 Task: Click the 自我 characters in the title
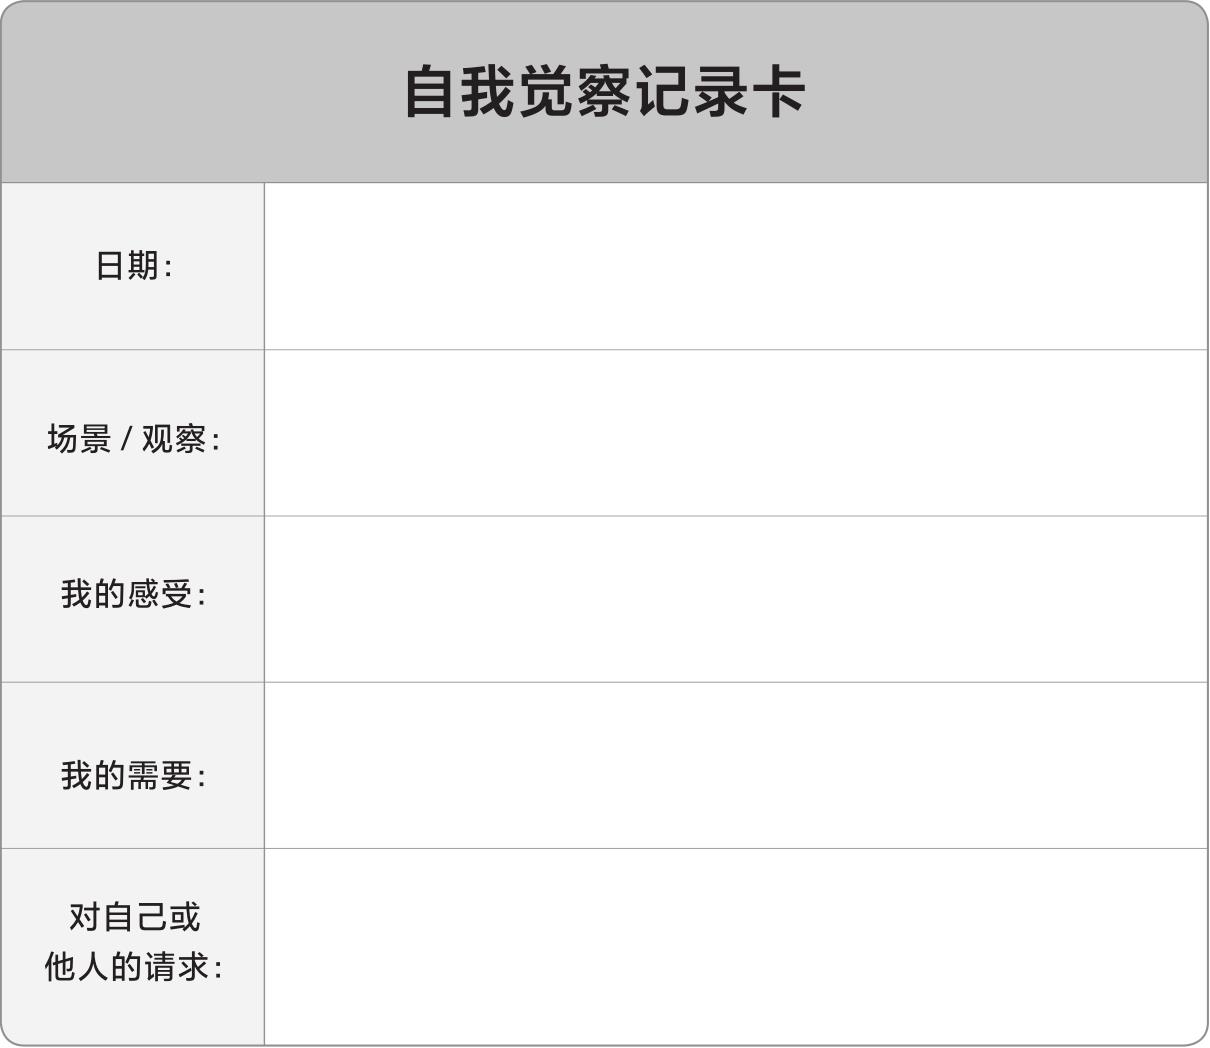(x=460, y=93)
